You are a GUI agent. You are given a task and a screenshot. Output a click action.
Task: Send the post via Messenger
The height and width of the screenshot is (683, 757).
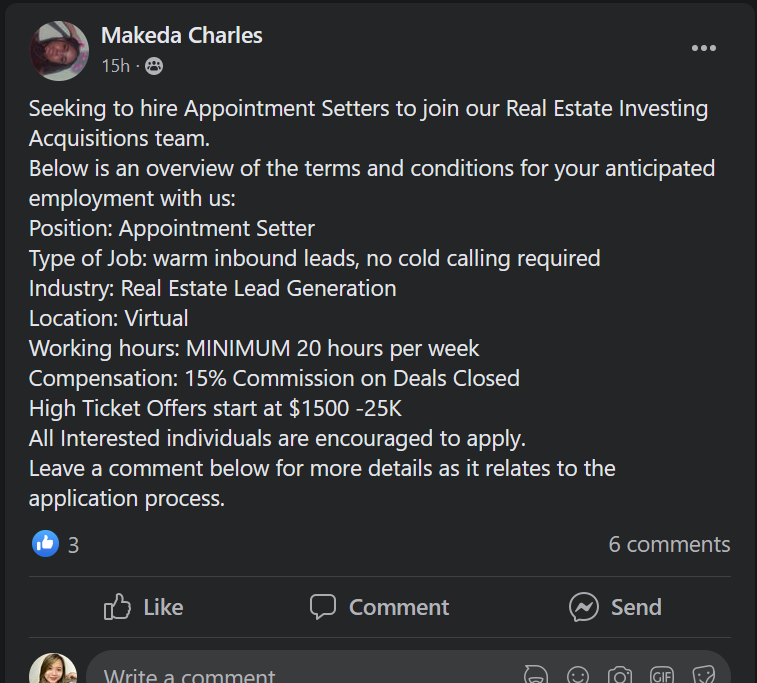coord(615,607)
